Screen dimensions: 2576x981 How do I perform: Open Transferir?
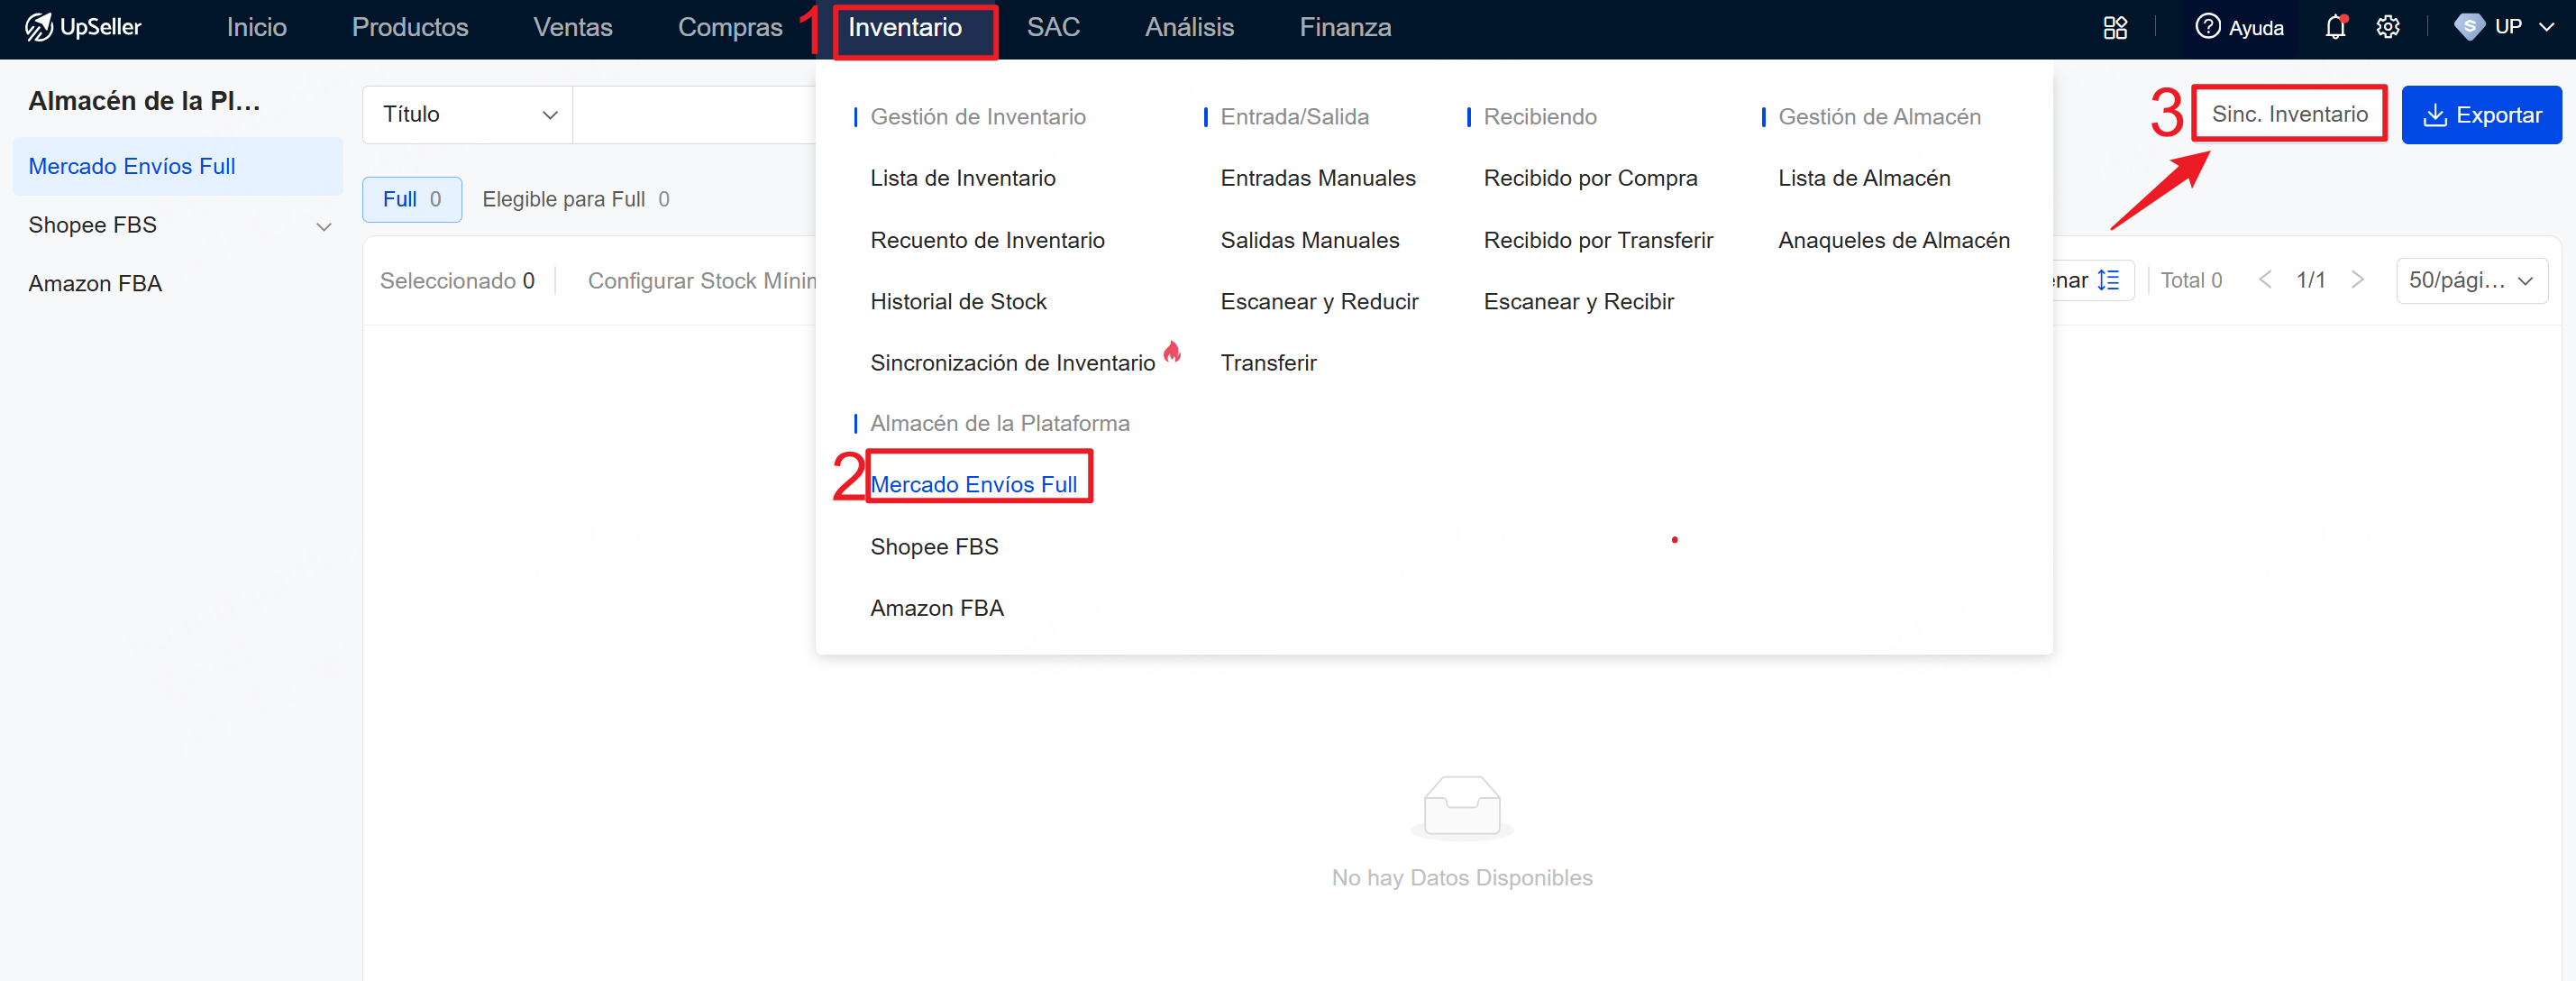coord(1268,363)
